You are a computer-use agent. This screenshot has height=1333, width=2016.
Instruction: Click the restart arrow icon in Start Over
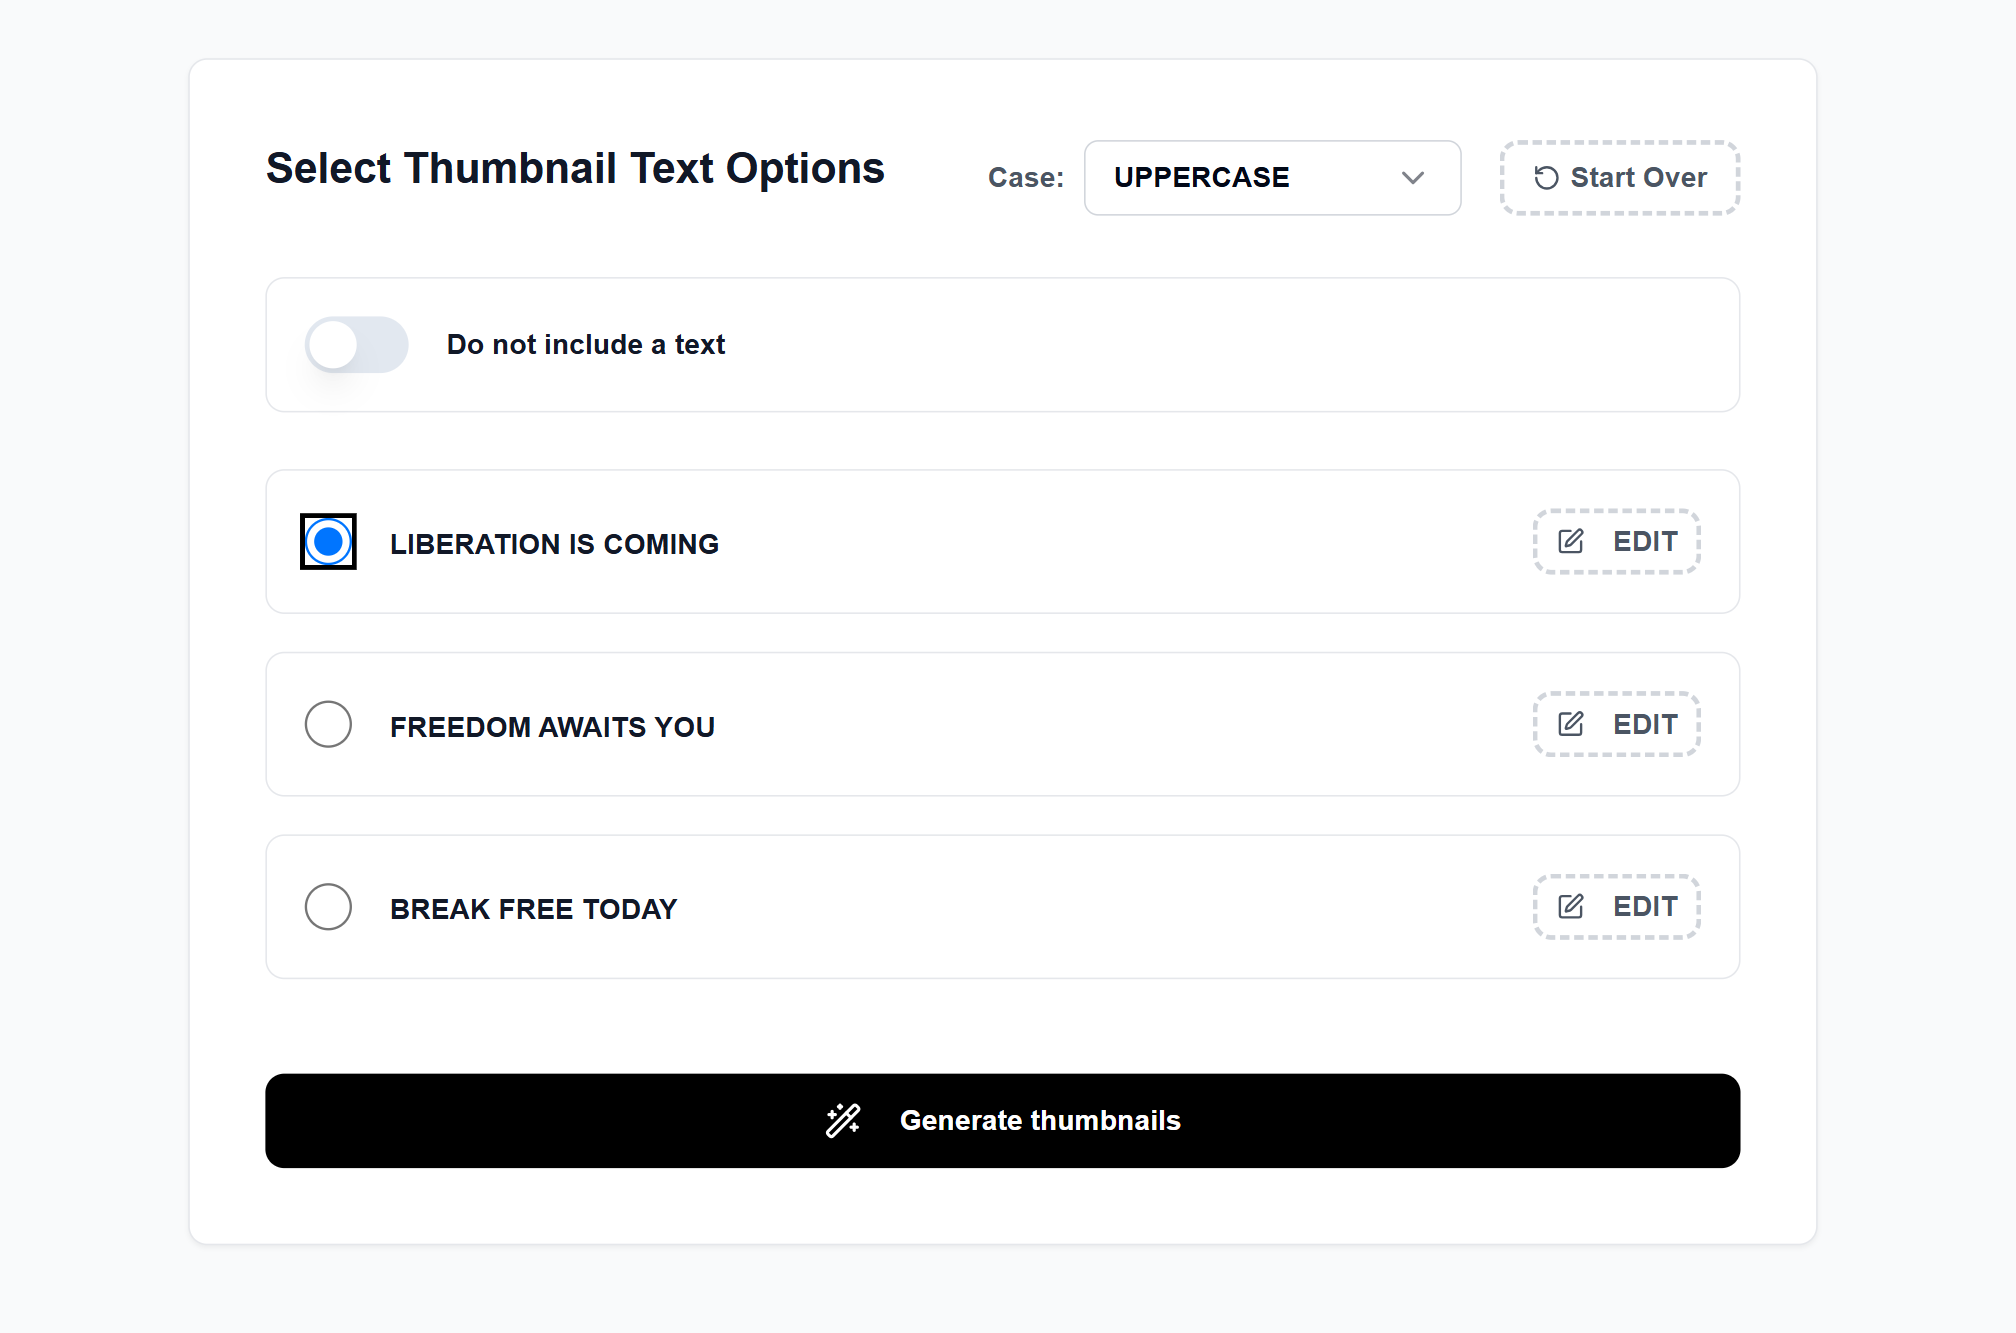(1545, 178)
